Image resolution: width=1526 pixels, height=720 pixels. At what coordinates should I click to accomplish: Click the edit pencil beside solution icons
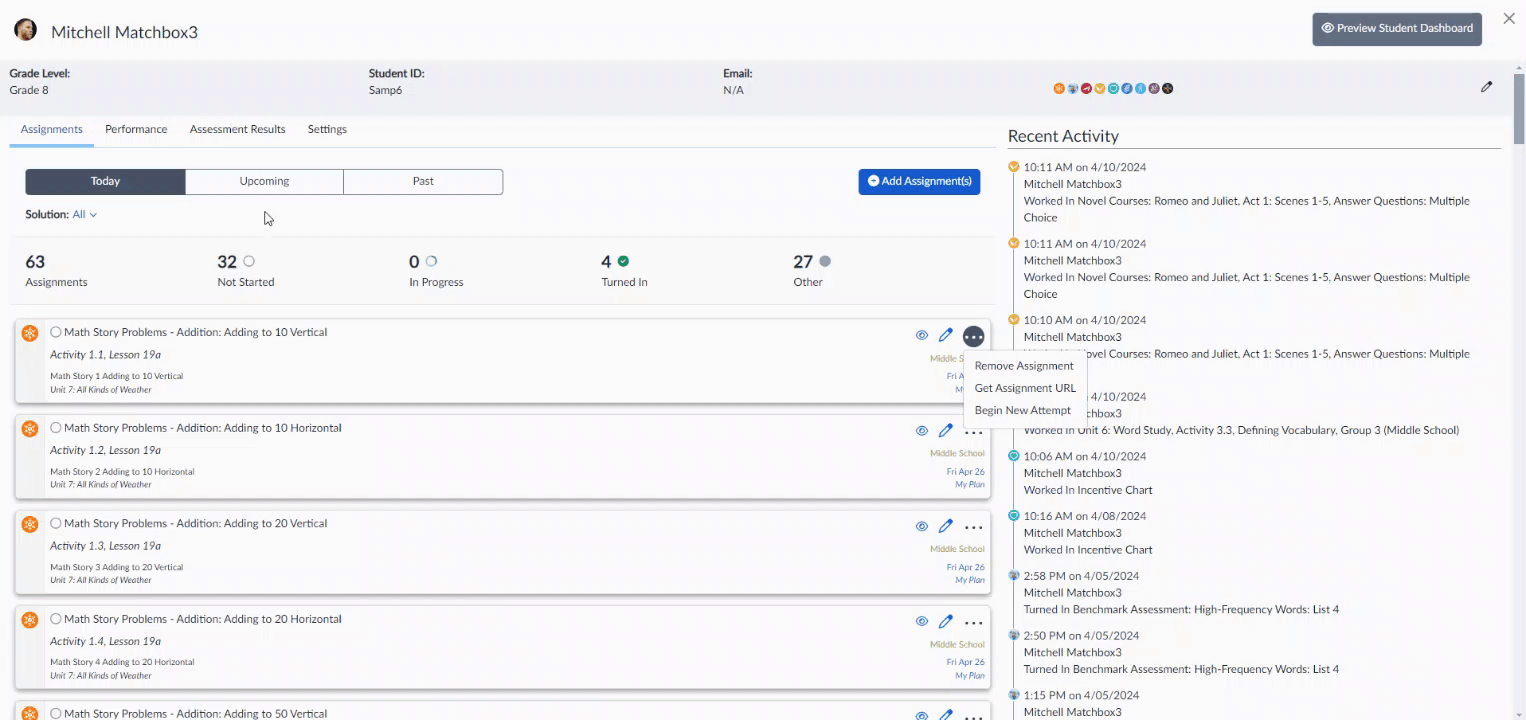pos(1487,87)
